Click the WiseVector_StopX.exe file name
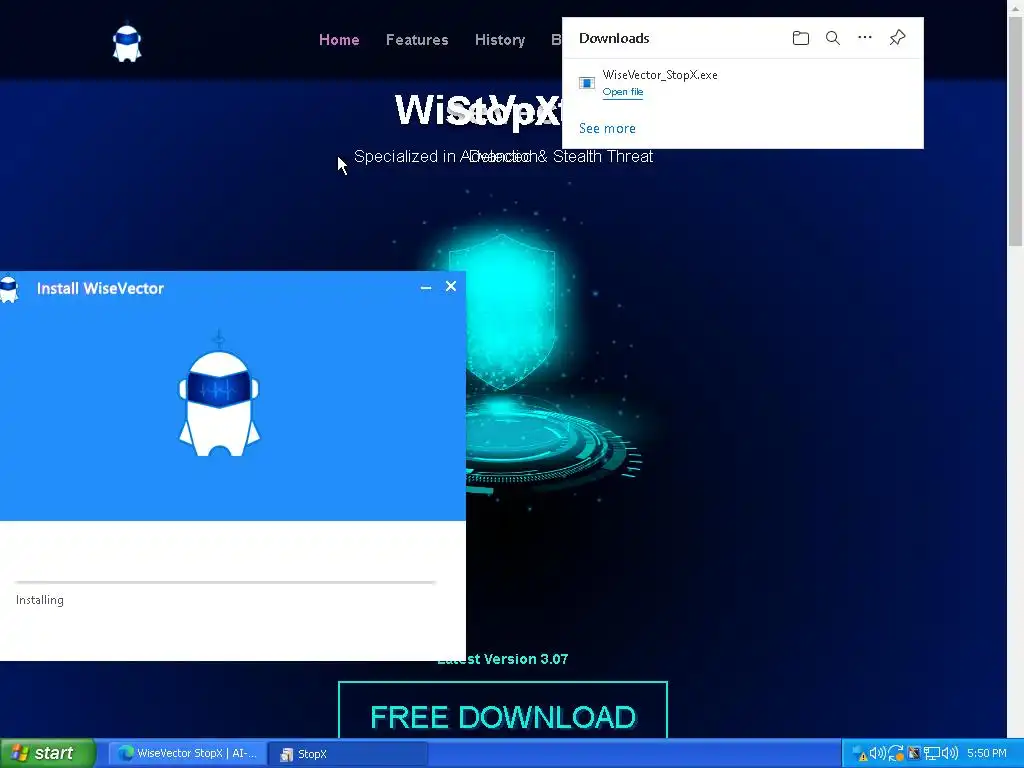Screen dimensions: 1024x768 click(x=660, y=75)
